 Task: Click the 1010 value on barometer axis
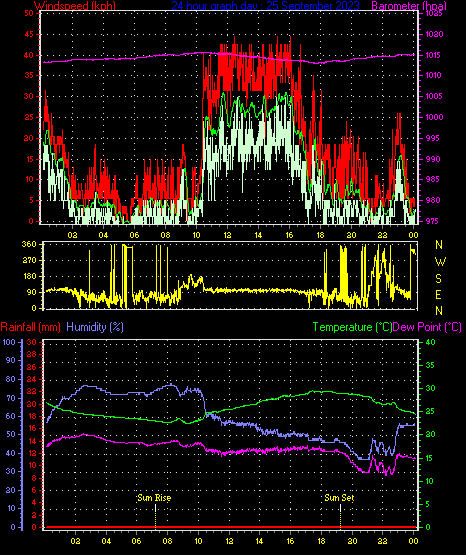coord(434,75)
